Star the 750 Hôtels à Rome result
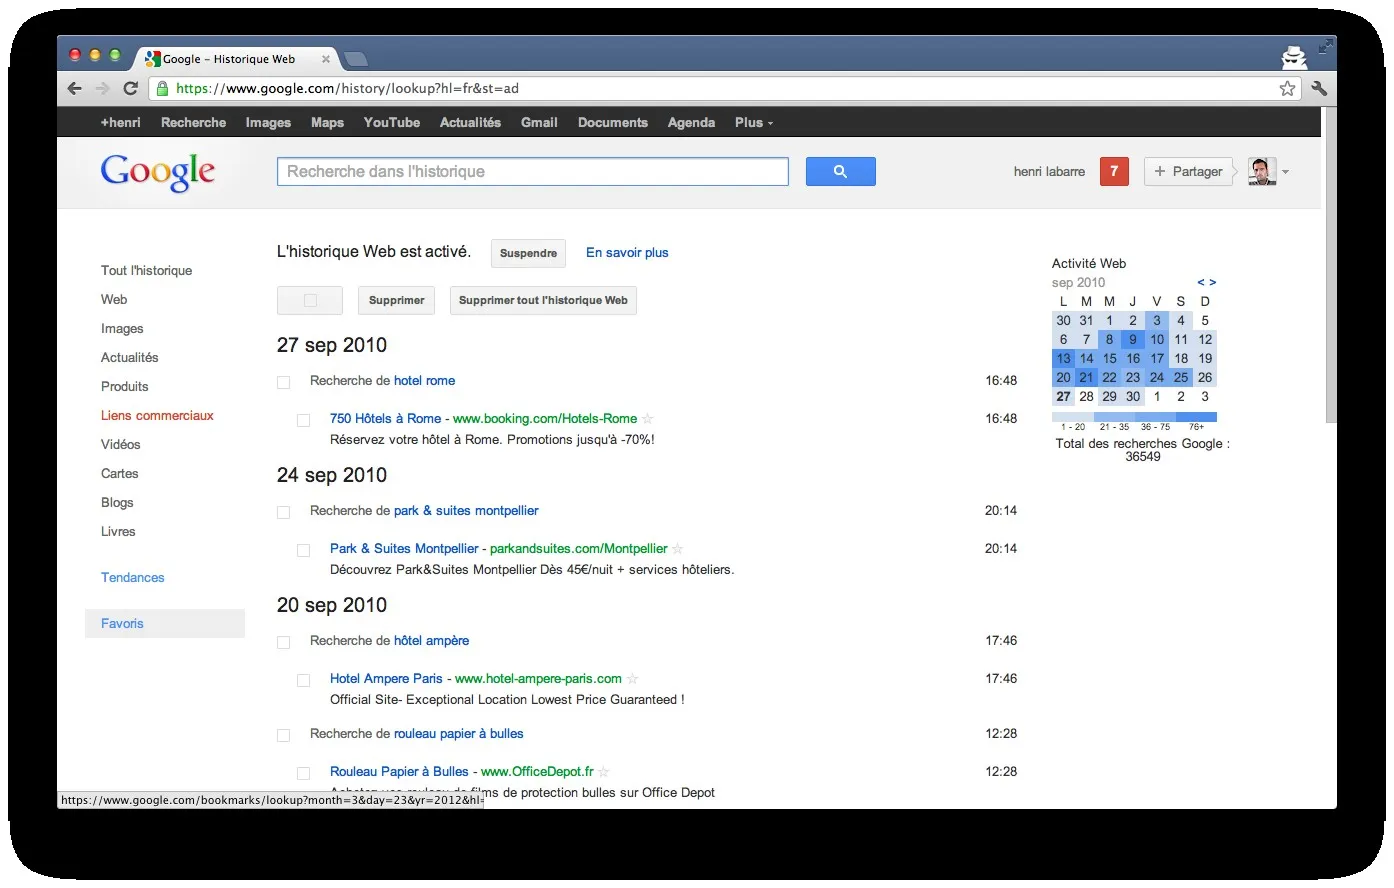This screenshot has height=888, width=1394. click(648, 419)
